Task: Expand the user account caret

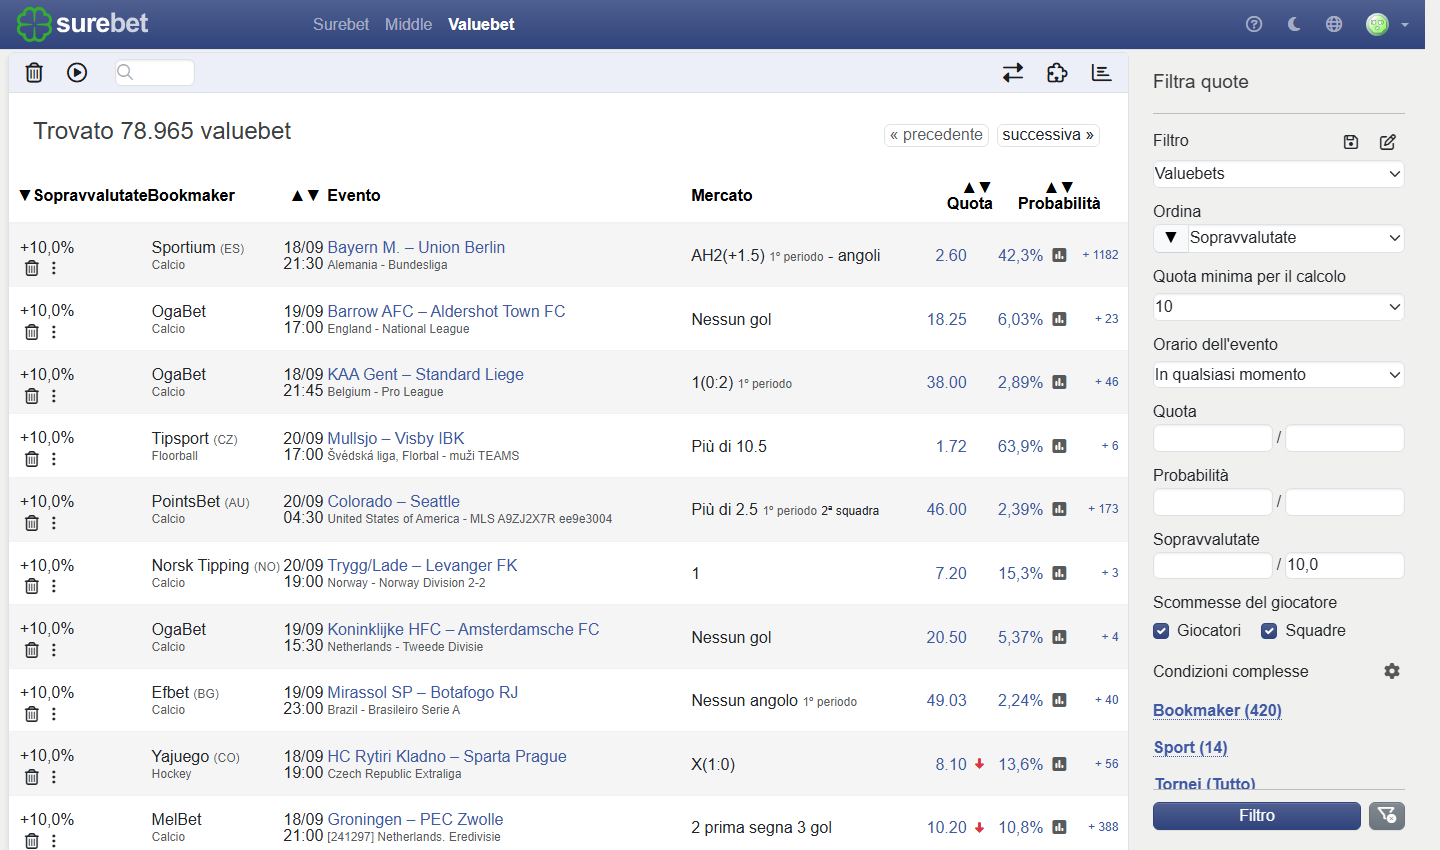Action: click(x=1405, y=25)
